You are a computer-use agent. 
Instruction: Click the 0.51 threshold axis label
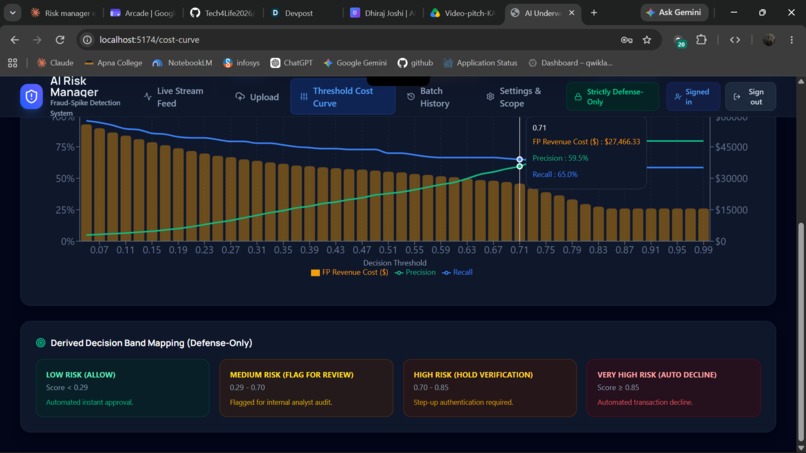click(388, 250)
